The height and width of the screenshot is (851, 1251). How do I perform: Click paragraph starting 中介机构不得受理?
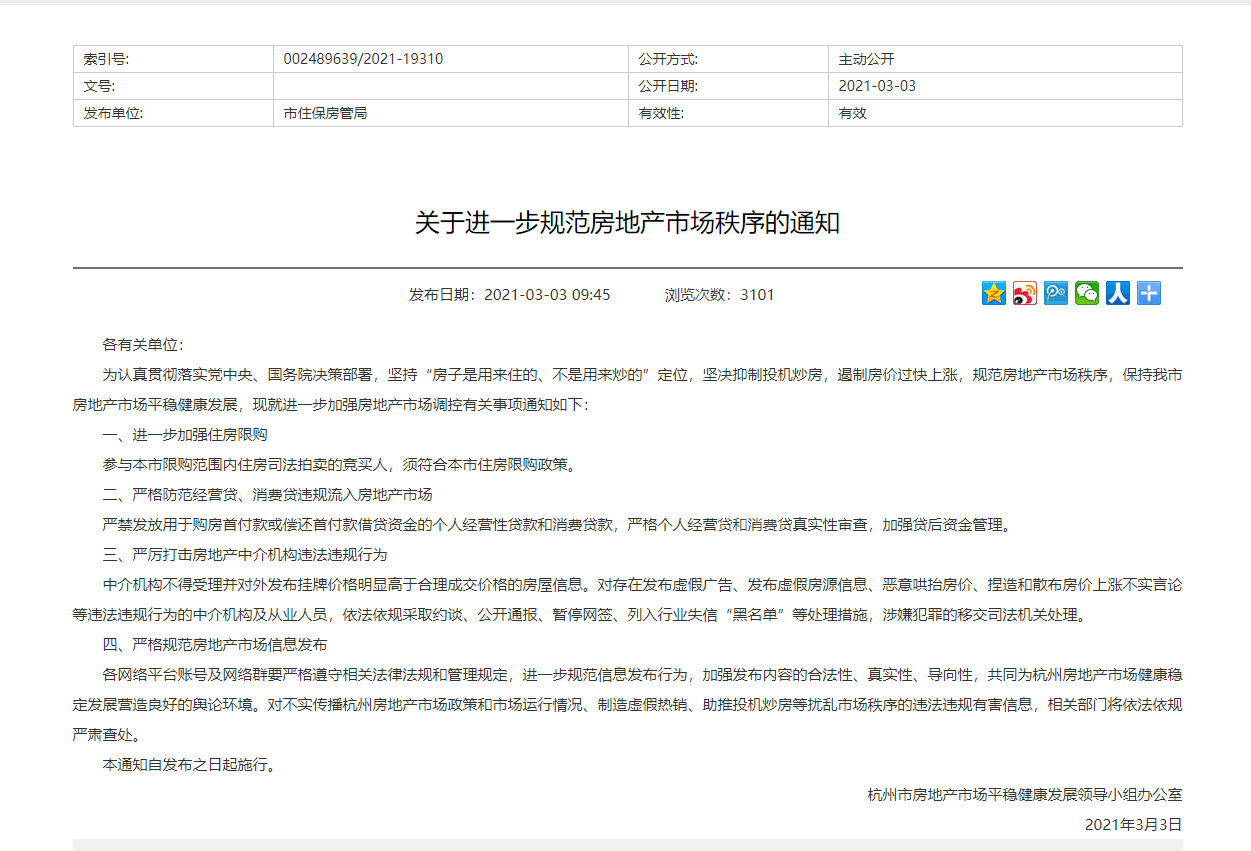(x=627, y=599)
